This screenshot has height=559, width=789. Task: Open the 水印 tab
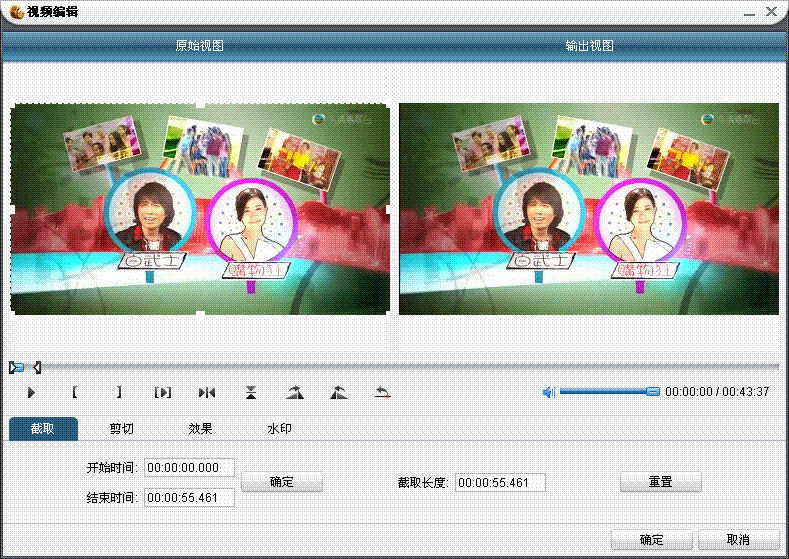click(279, 429)
